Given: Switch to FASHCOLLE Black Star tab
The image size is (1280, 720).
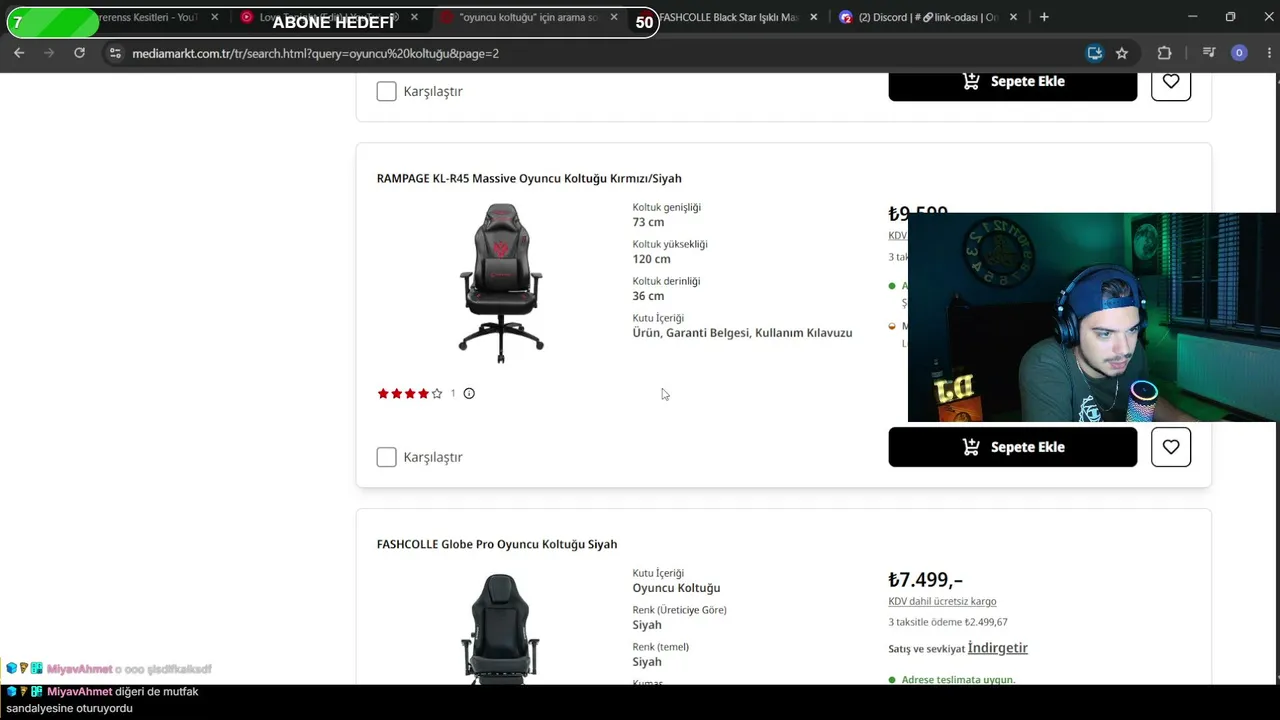Looking at the screenshot, I should click(731, 17).
